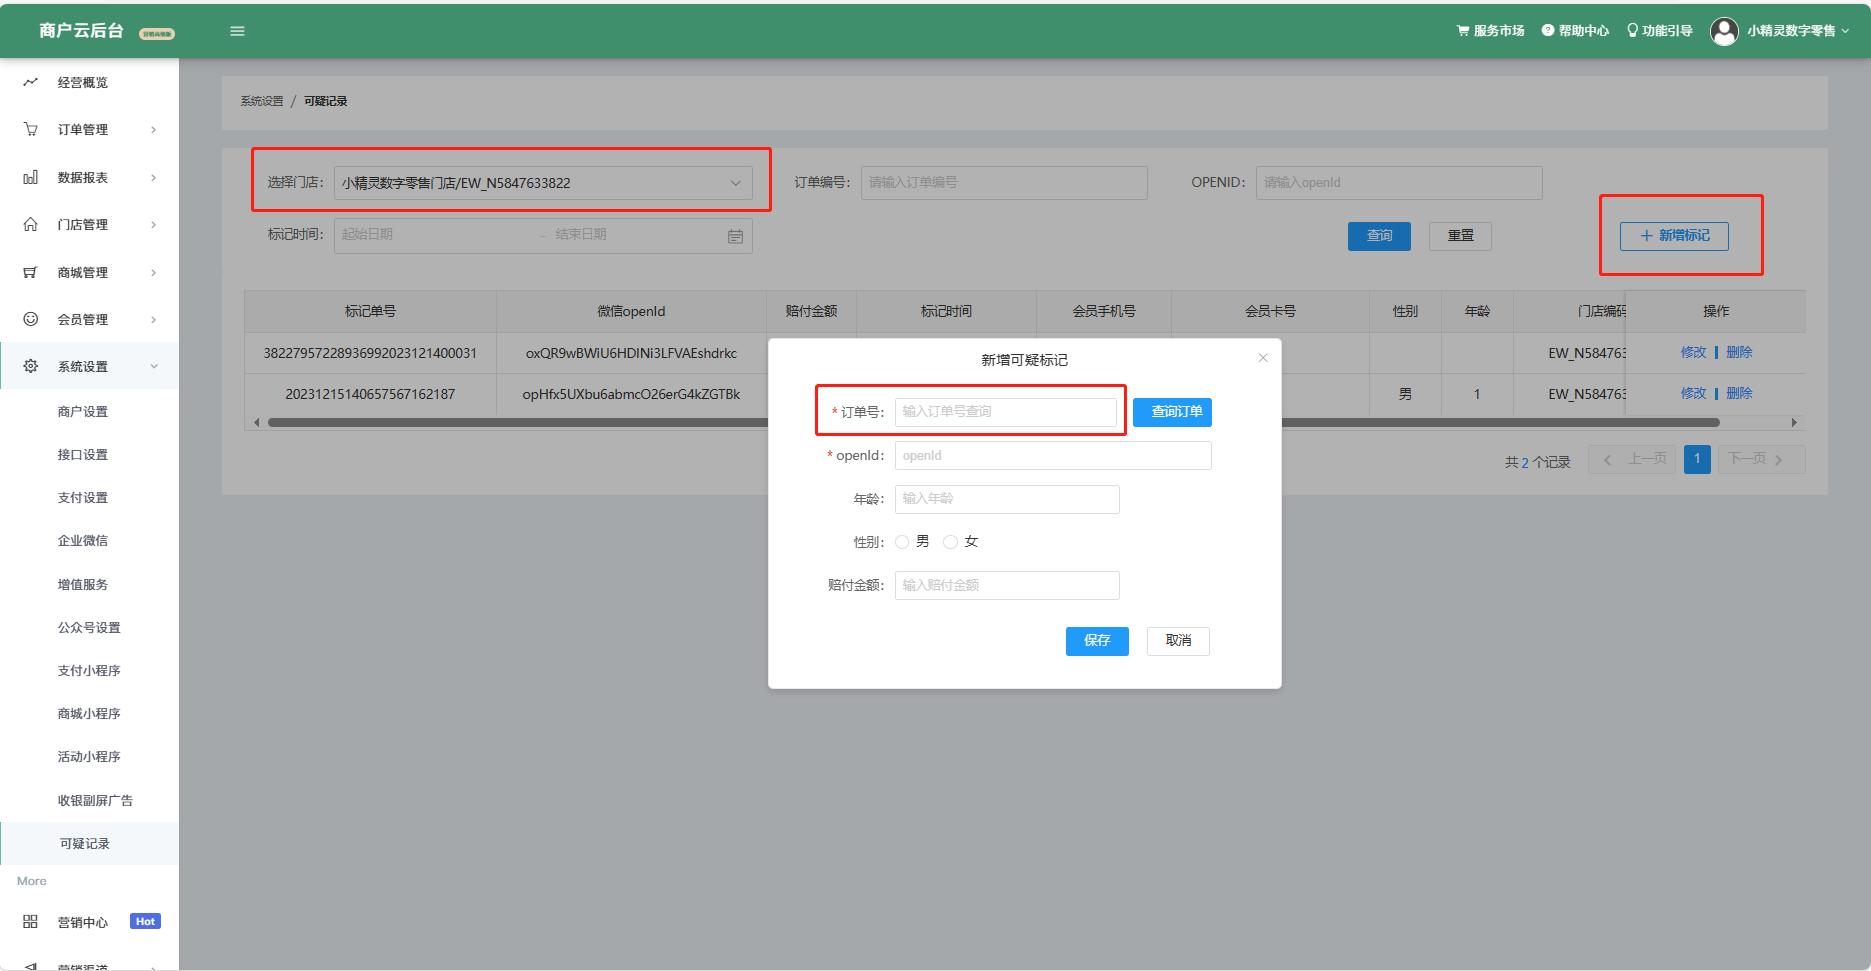Click the horizontal table scrollbar
This screenshot has width=1871, height=971.
tap(993, 423)
